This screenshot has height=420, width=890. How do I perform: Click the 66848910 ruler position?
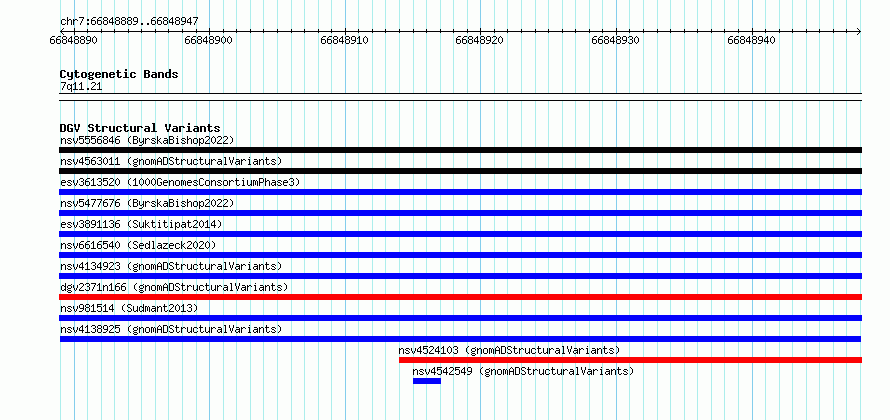[x=345, y=40]
